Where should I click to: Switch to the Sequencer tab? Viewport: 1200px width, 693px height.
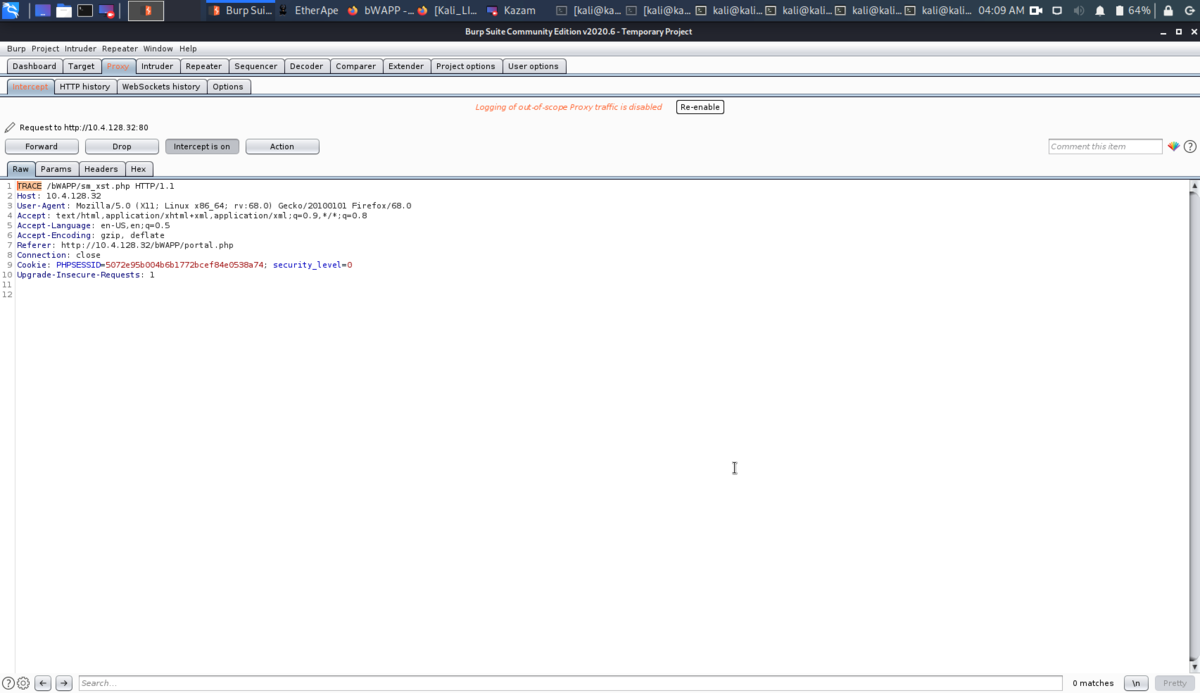pyautogui.click(x=256, y=66)
